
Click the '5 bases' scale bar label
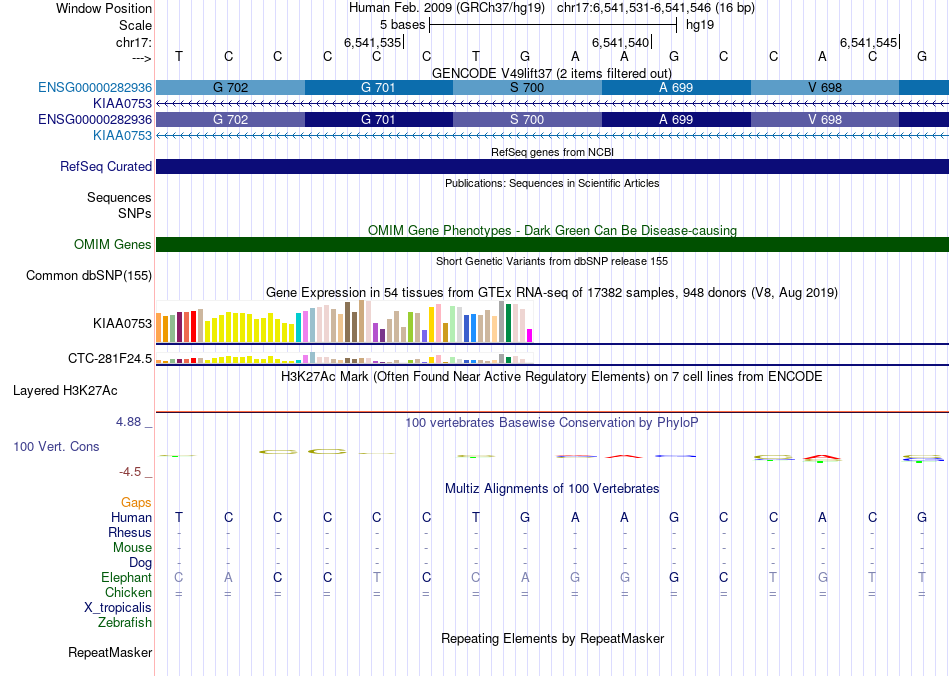[x=402, y=25]
